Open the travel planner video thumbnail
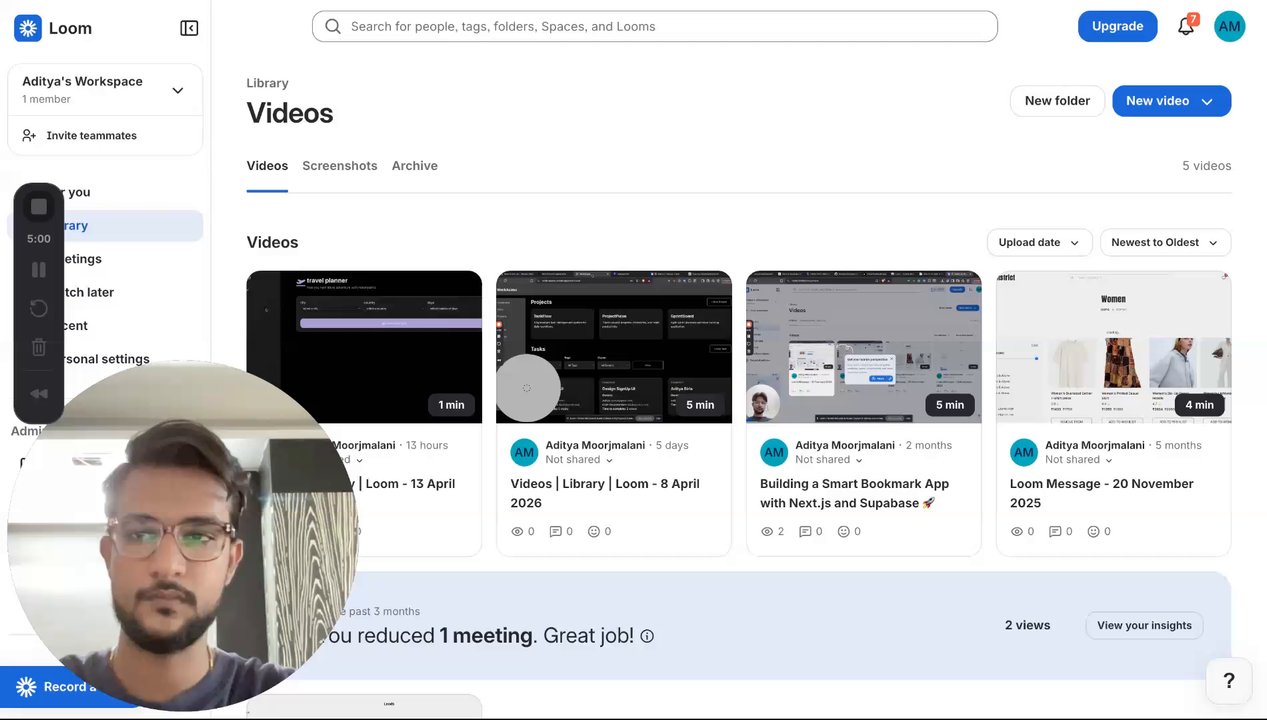 (x=364, y=347)
